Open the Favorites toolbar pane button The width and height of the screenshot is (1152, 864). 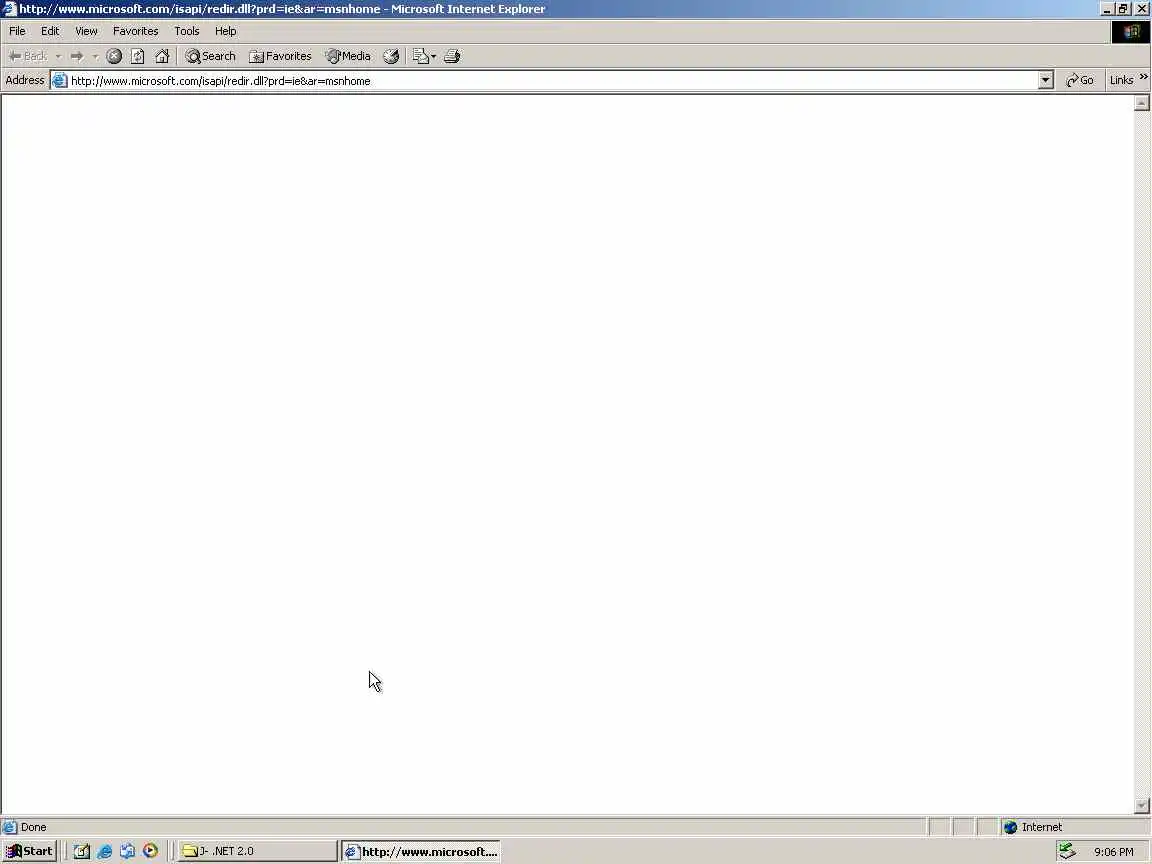pos(280,56)
